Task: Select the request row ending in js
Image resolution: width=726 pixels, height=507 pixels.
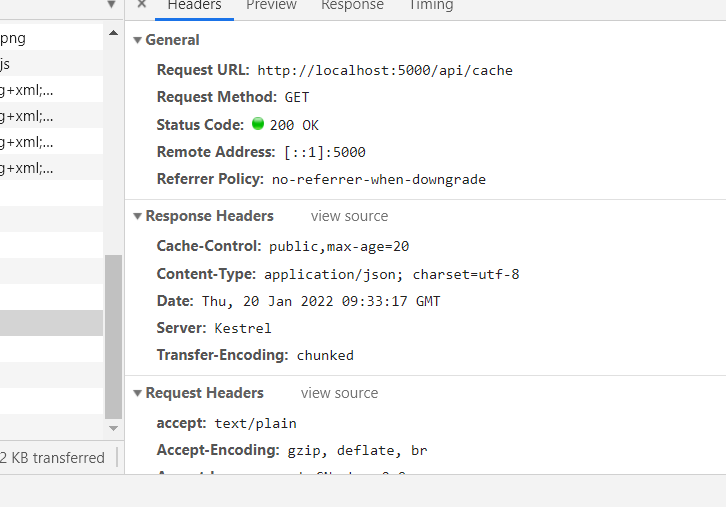Action: 51,63
